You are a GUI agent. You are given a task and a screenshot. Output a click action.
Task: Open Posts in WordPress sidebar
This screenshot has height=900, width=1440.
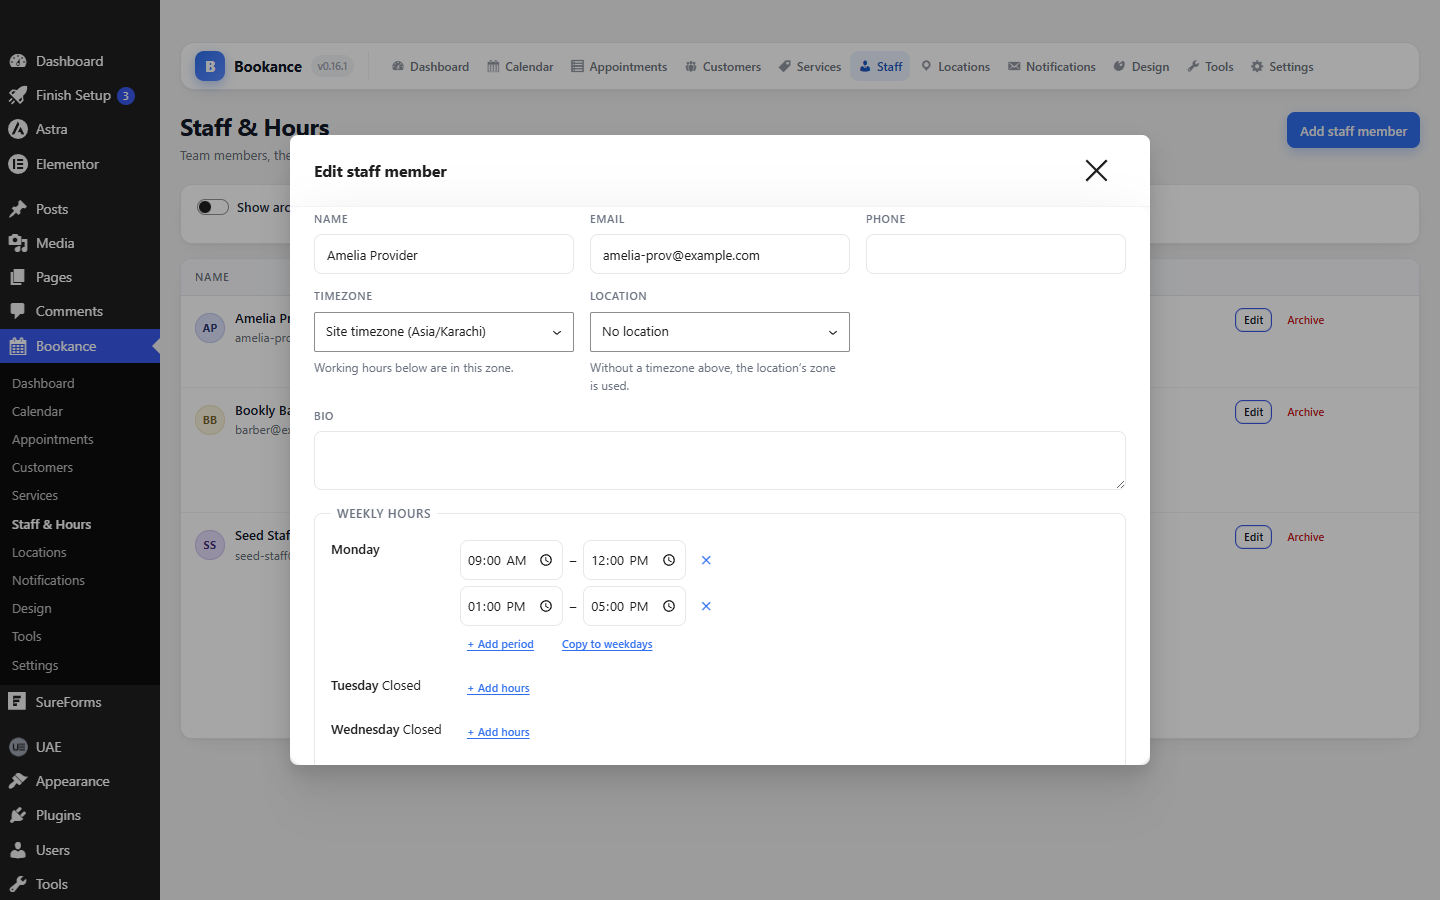[80, 209]
